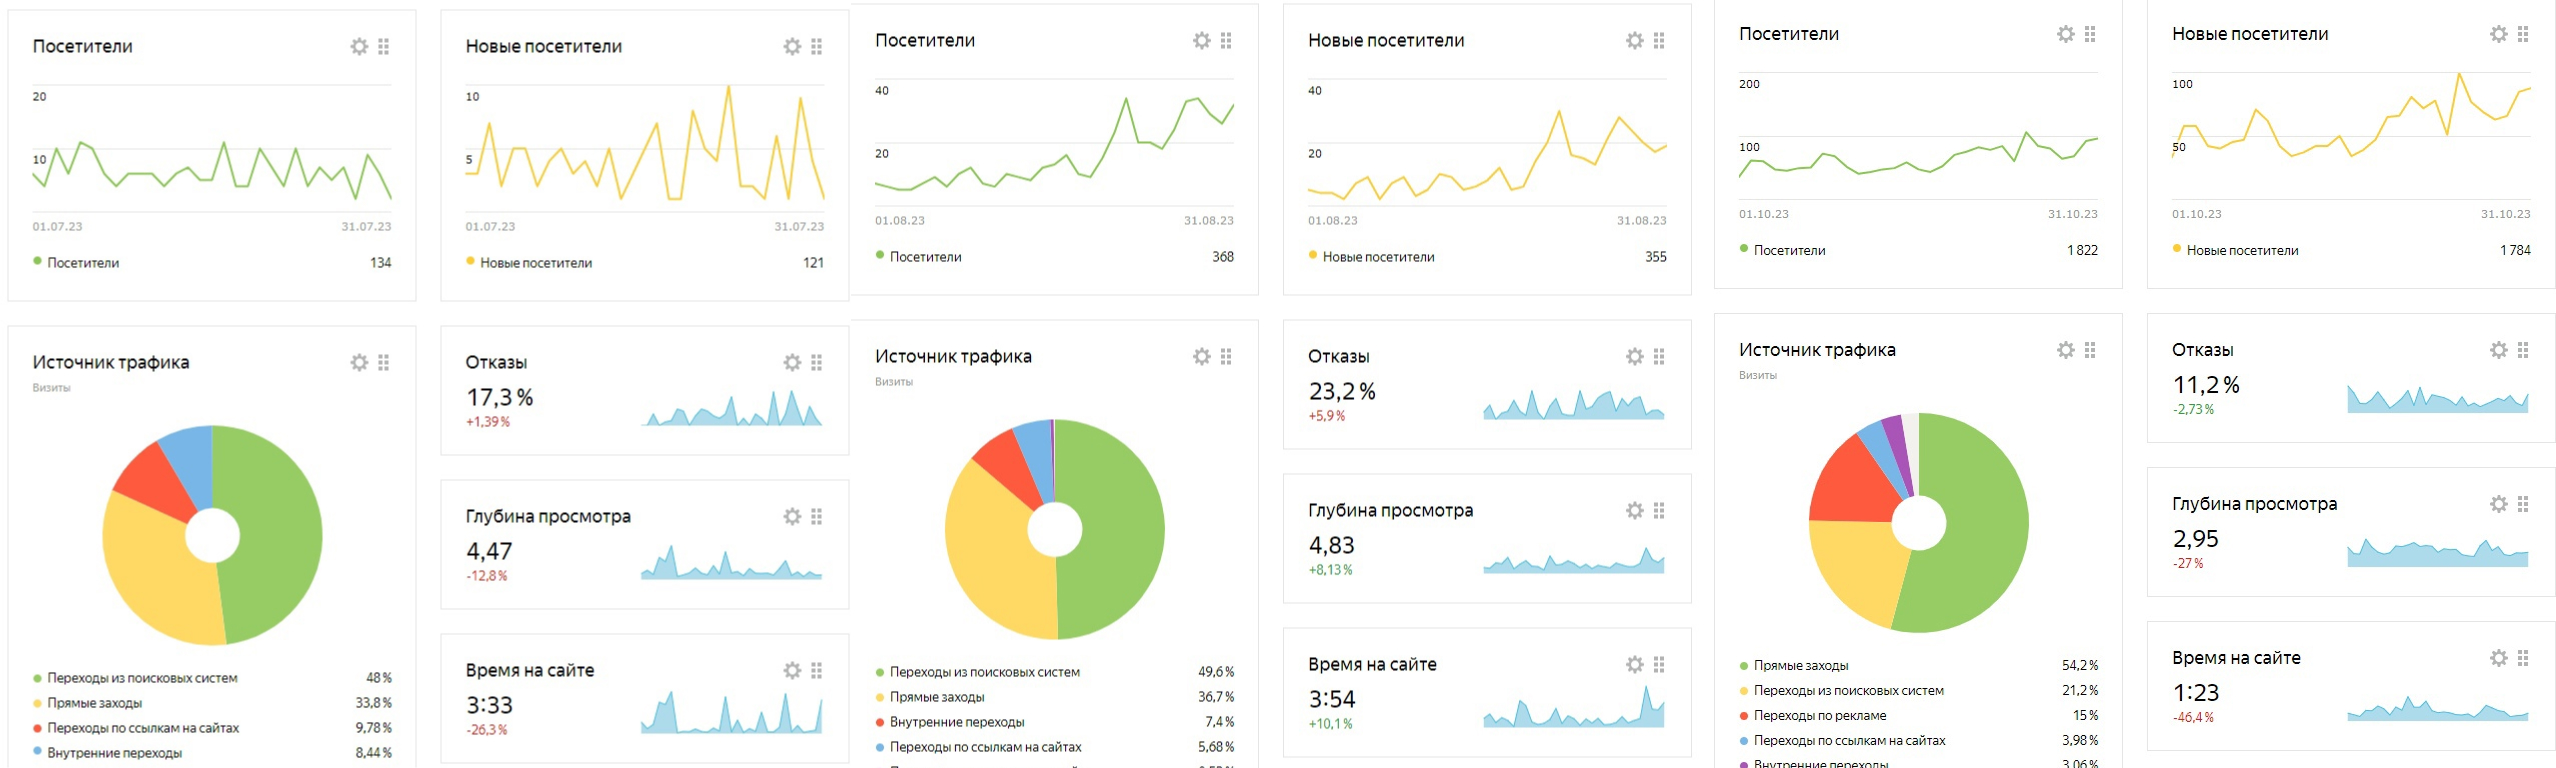Open the Глубина просмотра 2,95 widget title
2556x768 pixels.
pos(2254,505)
